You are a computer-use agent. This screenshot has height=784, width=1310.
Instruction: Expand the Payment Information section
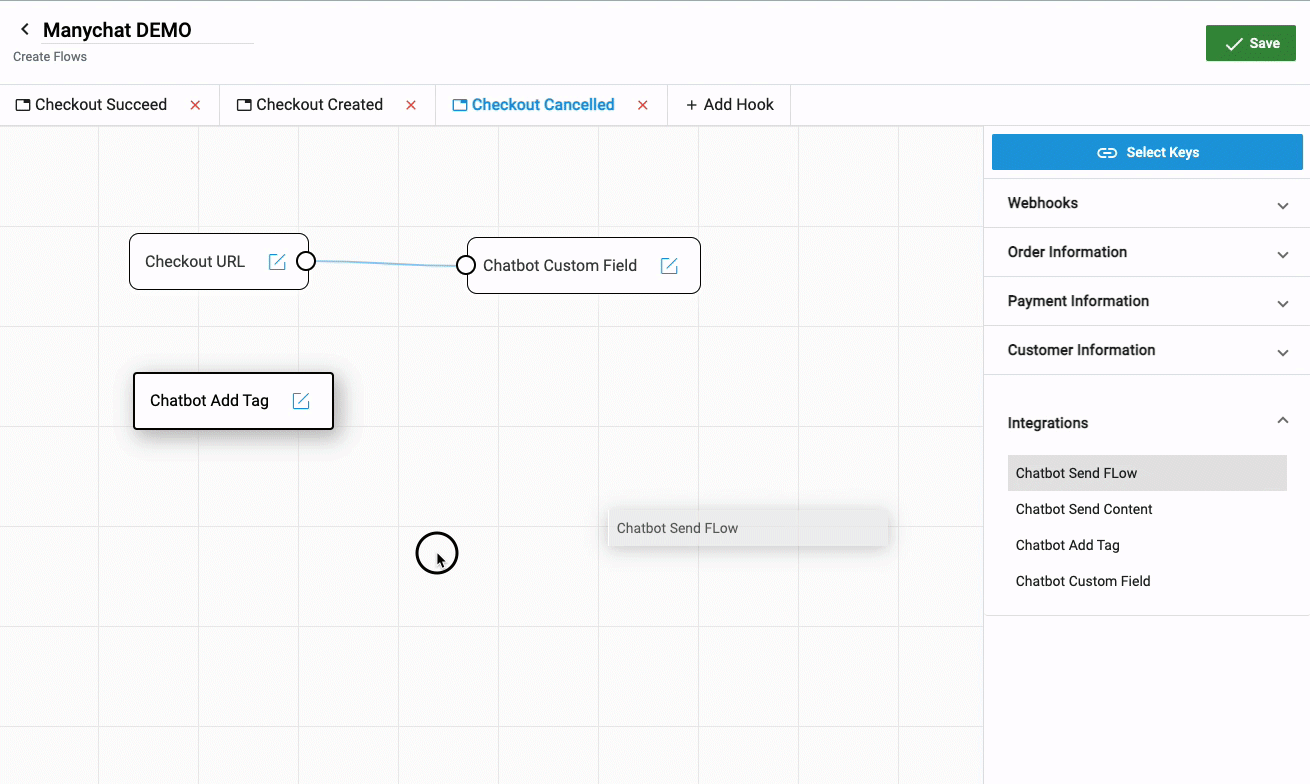[1147, 301]
